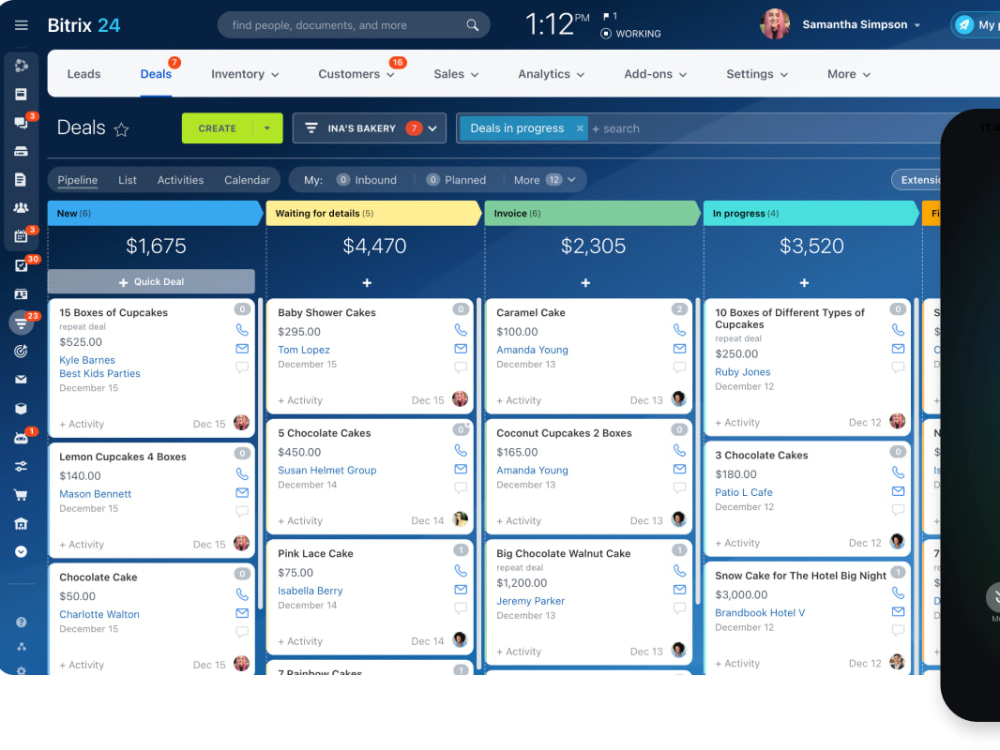
Task: Expand Inventory menu
Action: coord(245,74)
